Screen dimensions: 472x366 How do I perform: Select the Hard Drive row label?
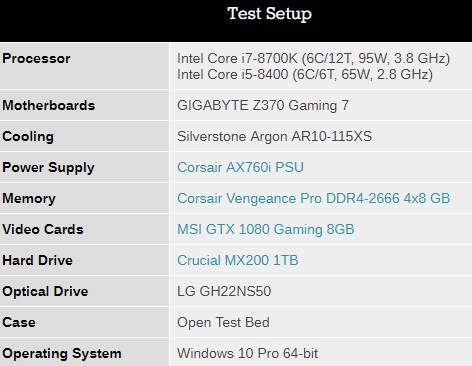(37, 260)
